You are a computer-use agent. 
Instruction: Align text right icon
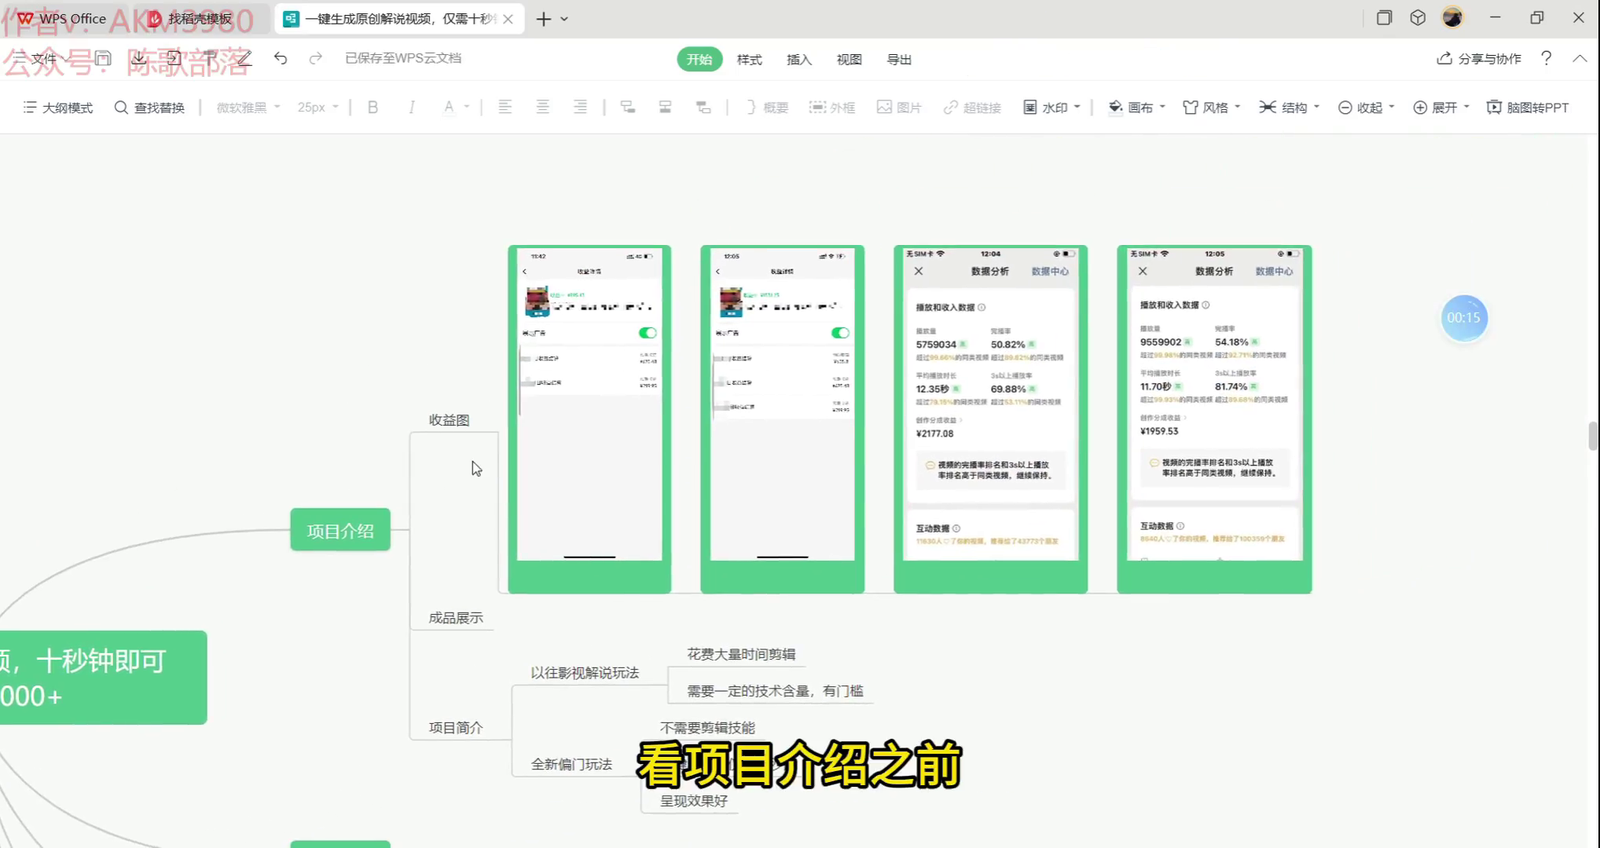[x=580, y=107]
